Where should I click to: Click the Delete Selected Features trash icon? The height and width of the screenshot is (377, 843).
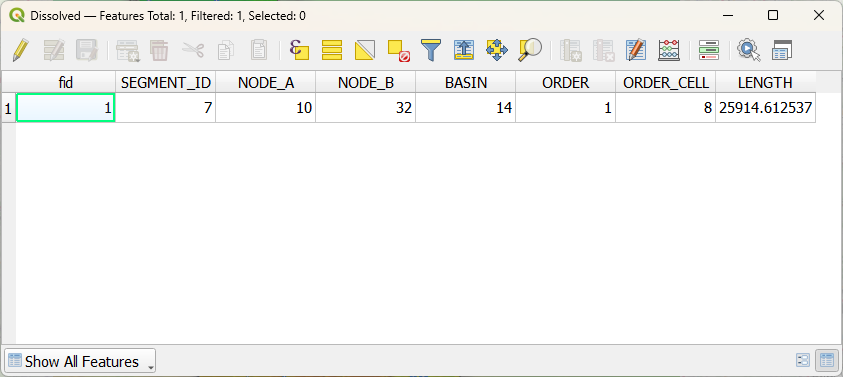(159, 50)
